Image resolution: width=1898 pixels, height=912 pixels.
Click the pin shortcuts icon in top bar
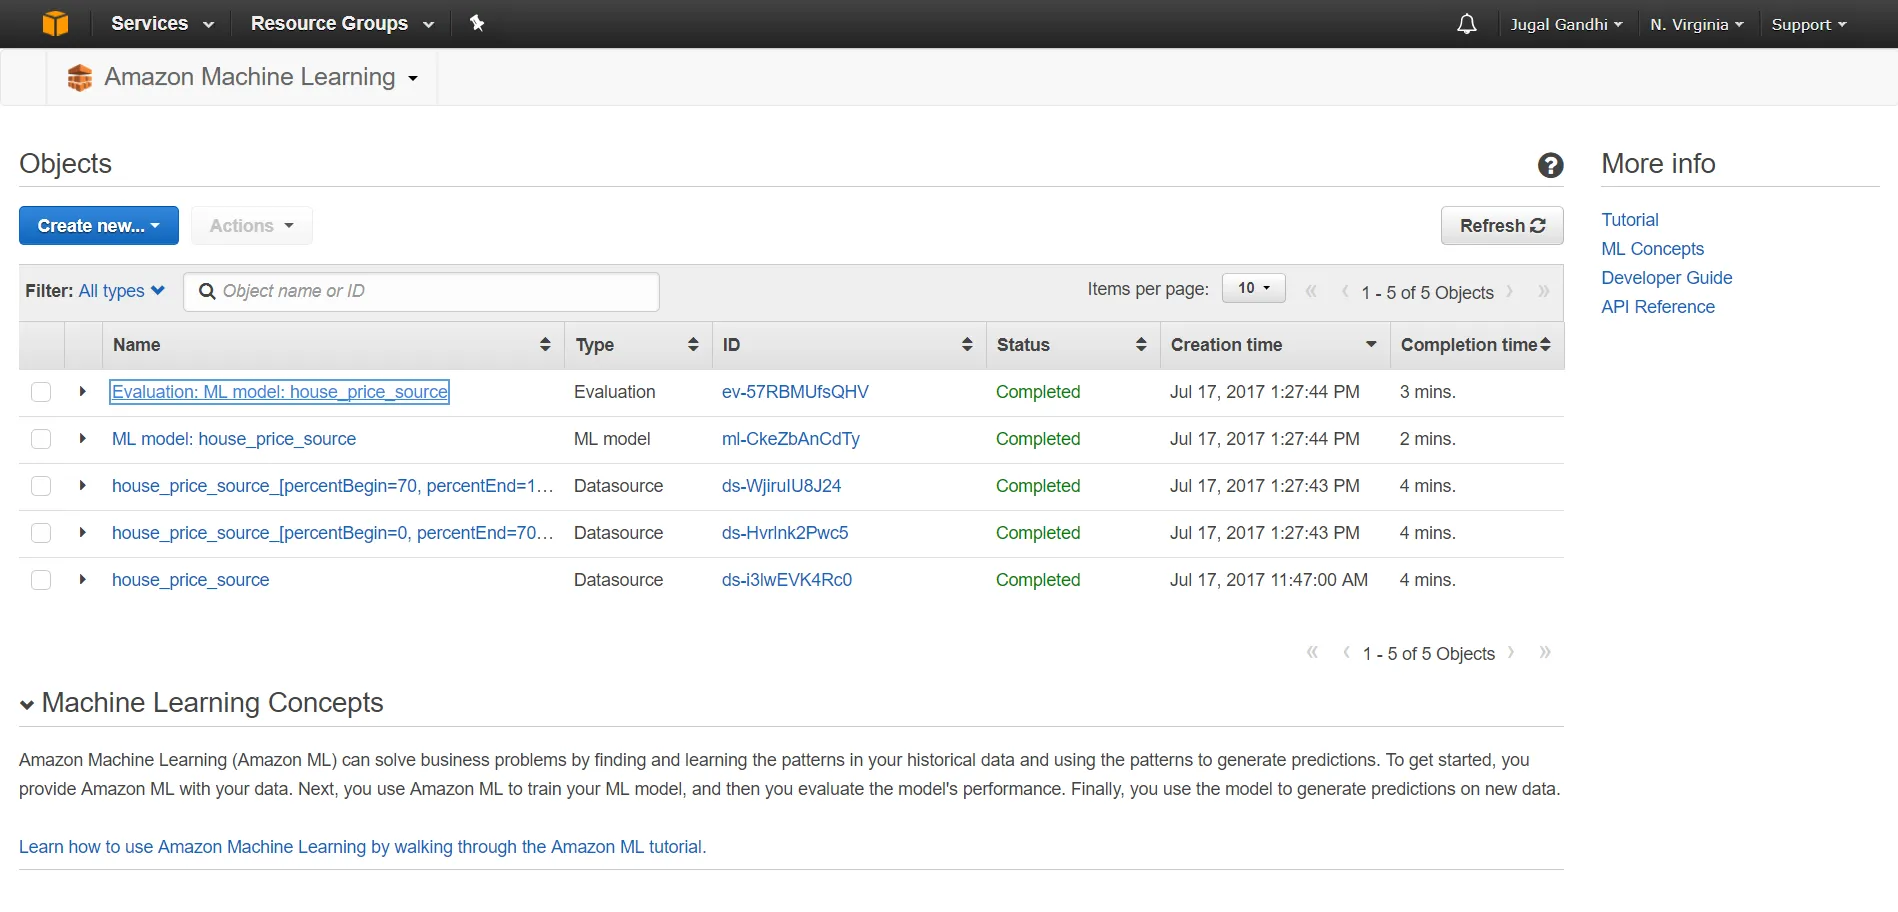(477, 23)
